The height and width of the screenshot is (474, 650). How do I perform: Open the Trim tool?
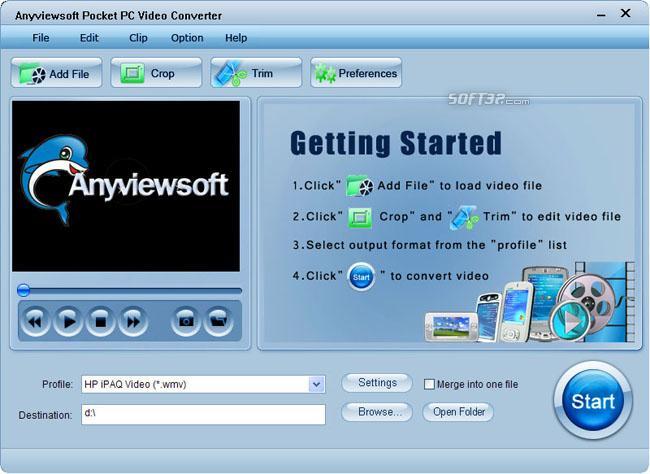[256, 73]
